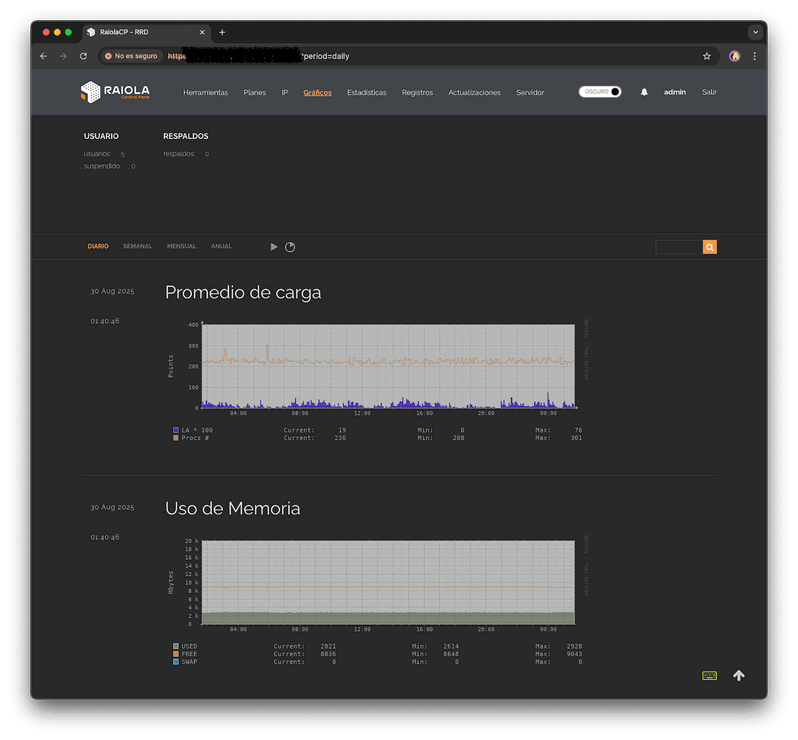This screenshot has width=798, height=740.
Task: Reload the page in the browser
Action: coord(83,56)
